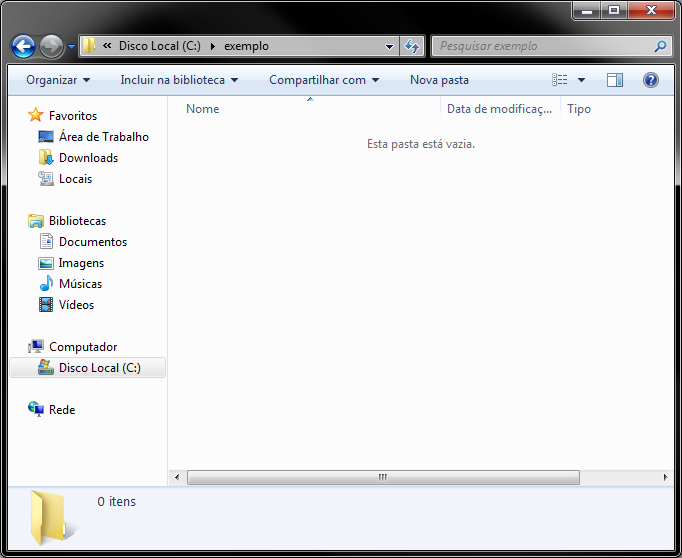The height and width of the screenshot is (558, 682).
Task: Select the exemplo breadcrumb segment
Action: pos(246,46)
